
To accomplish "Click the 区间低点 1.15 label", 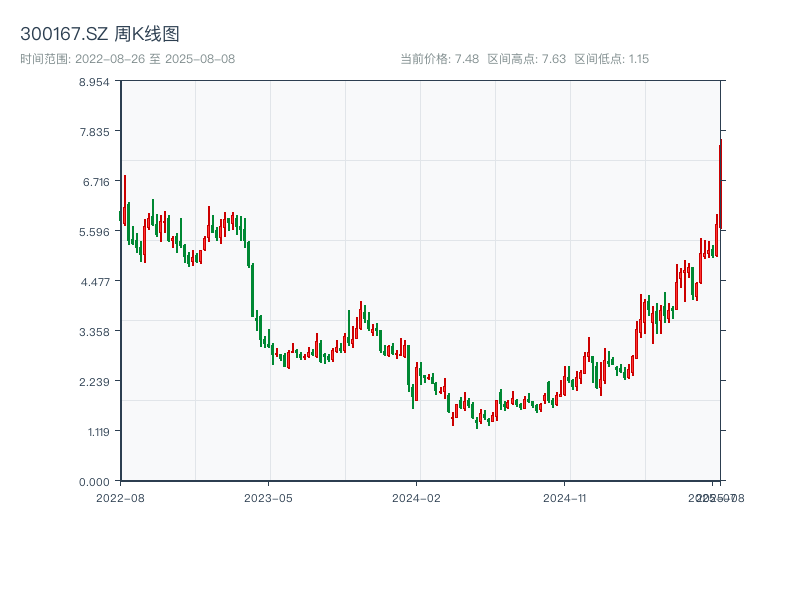I will pyautogui.click(x=612, y=59).
